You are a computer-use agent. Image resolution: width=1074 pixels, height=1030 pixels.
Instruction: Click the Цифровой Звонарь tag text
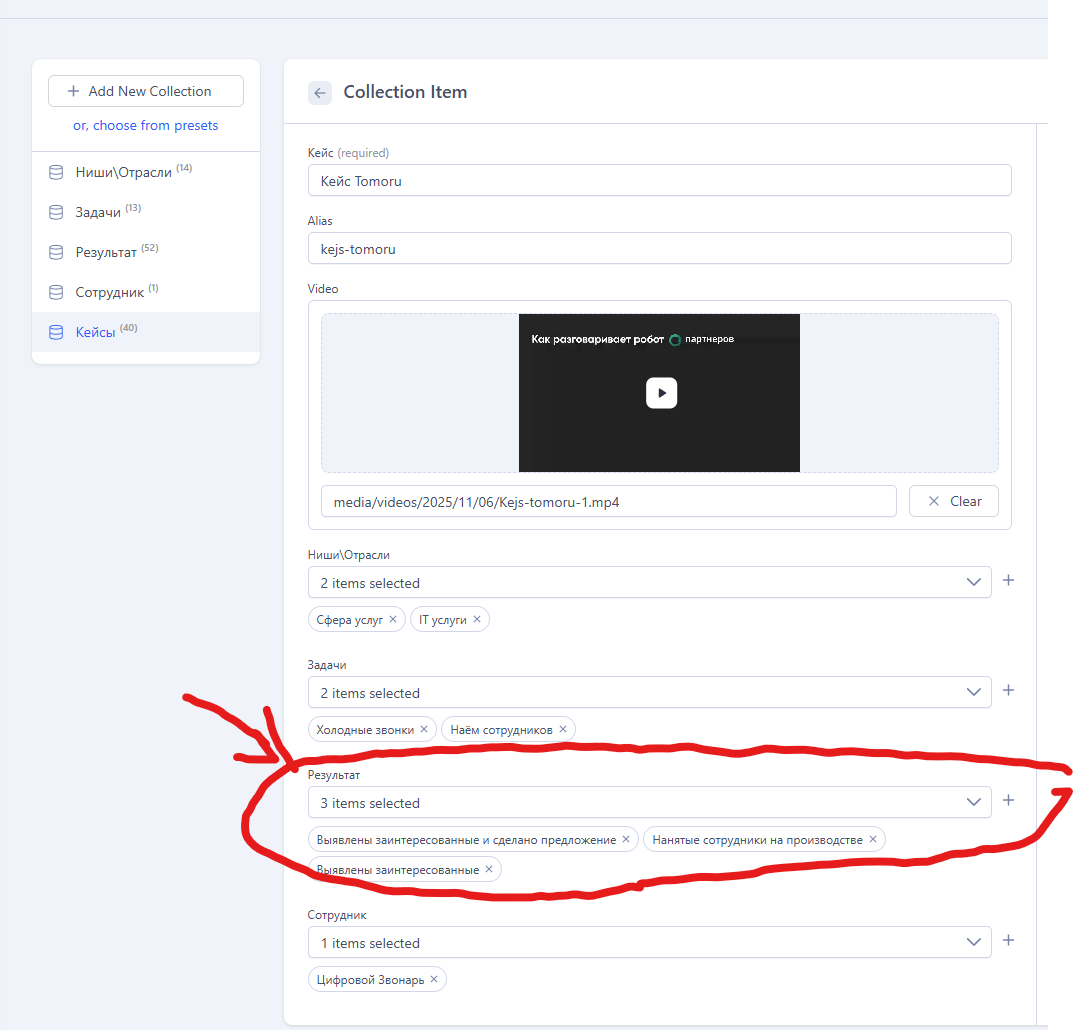(x=371, y=980)
